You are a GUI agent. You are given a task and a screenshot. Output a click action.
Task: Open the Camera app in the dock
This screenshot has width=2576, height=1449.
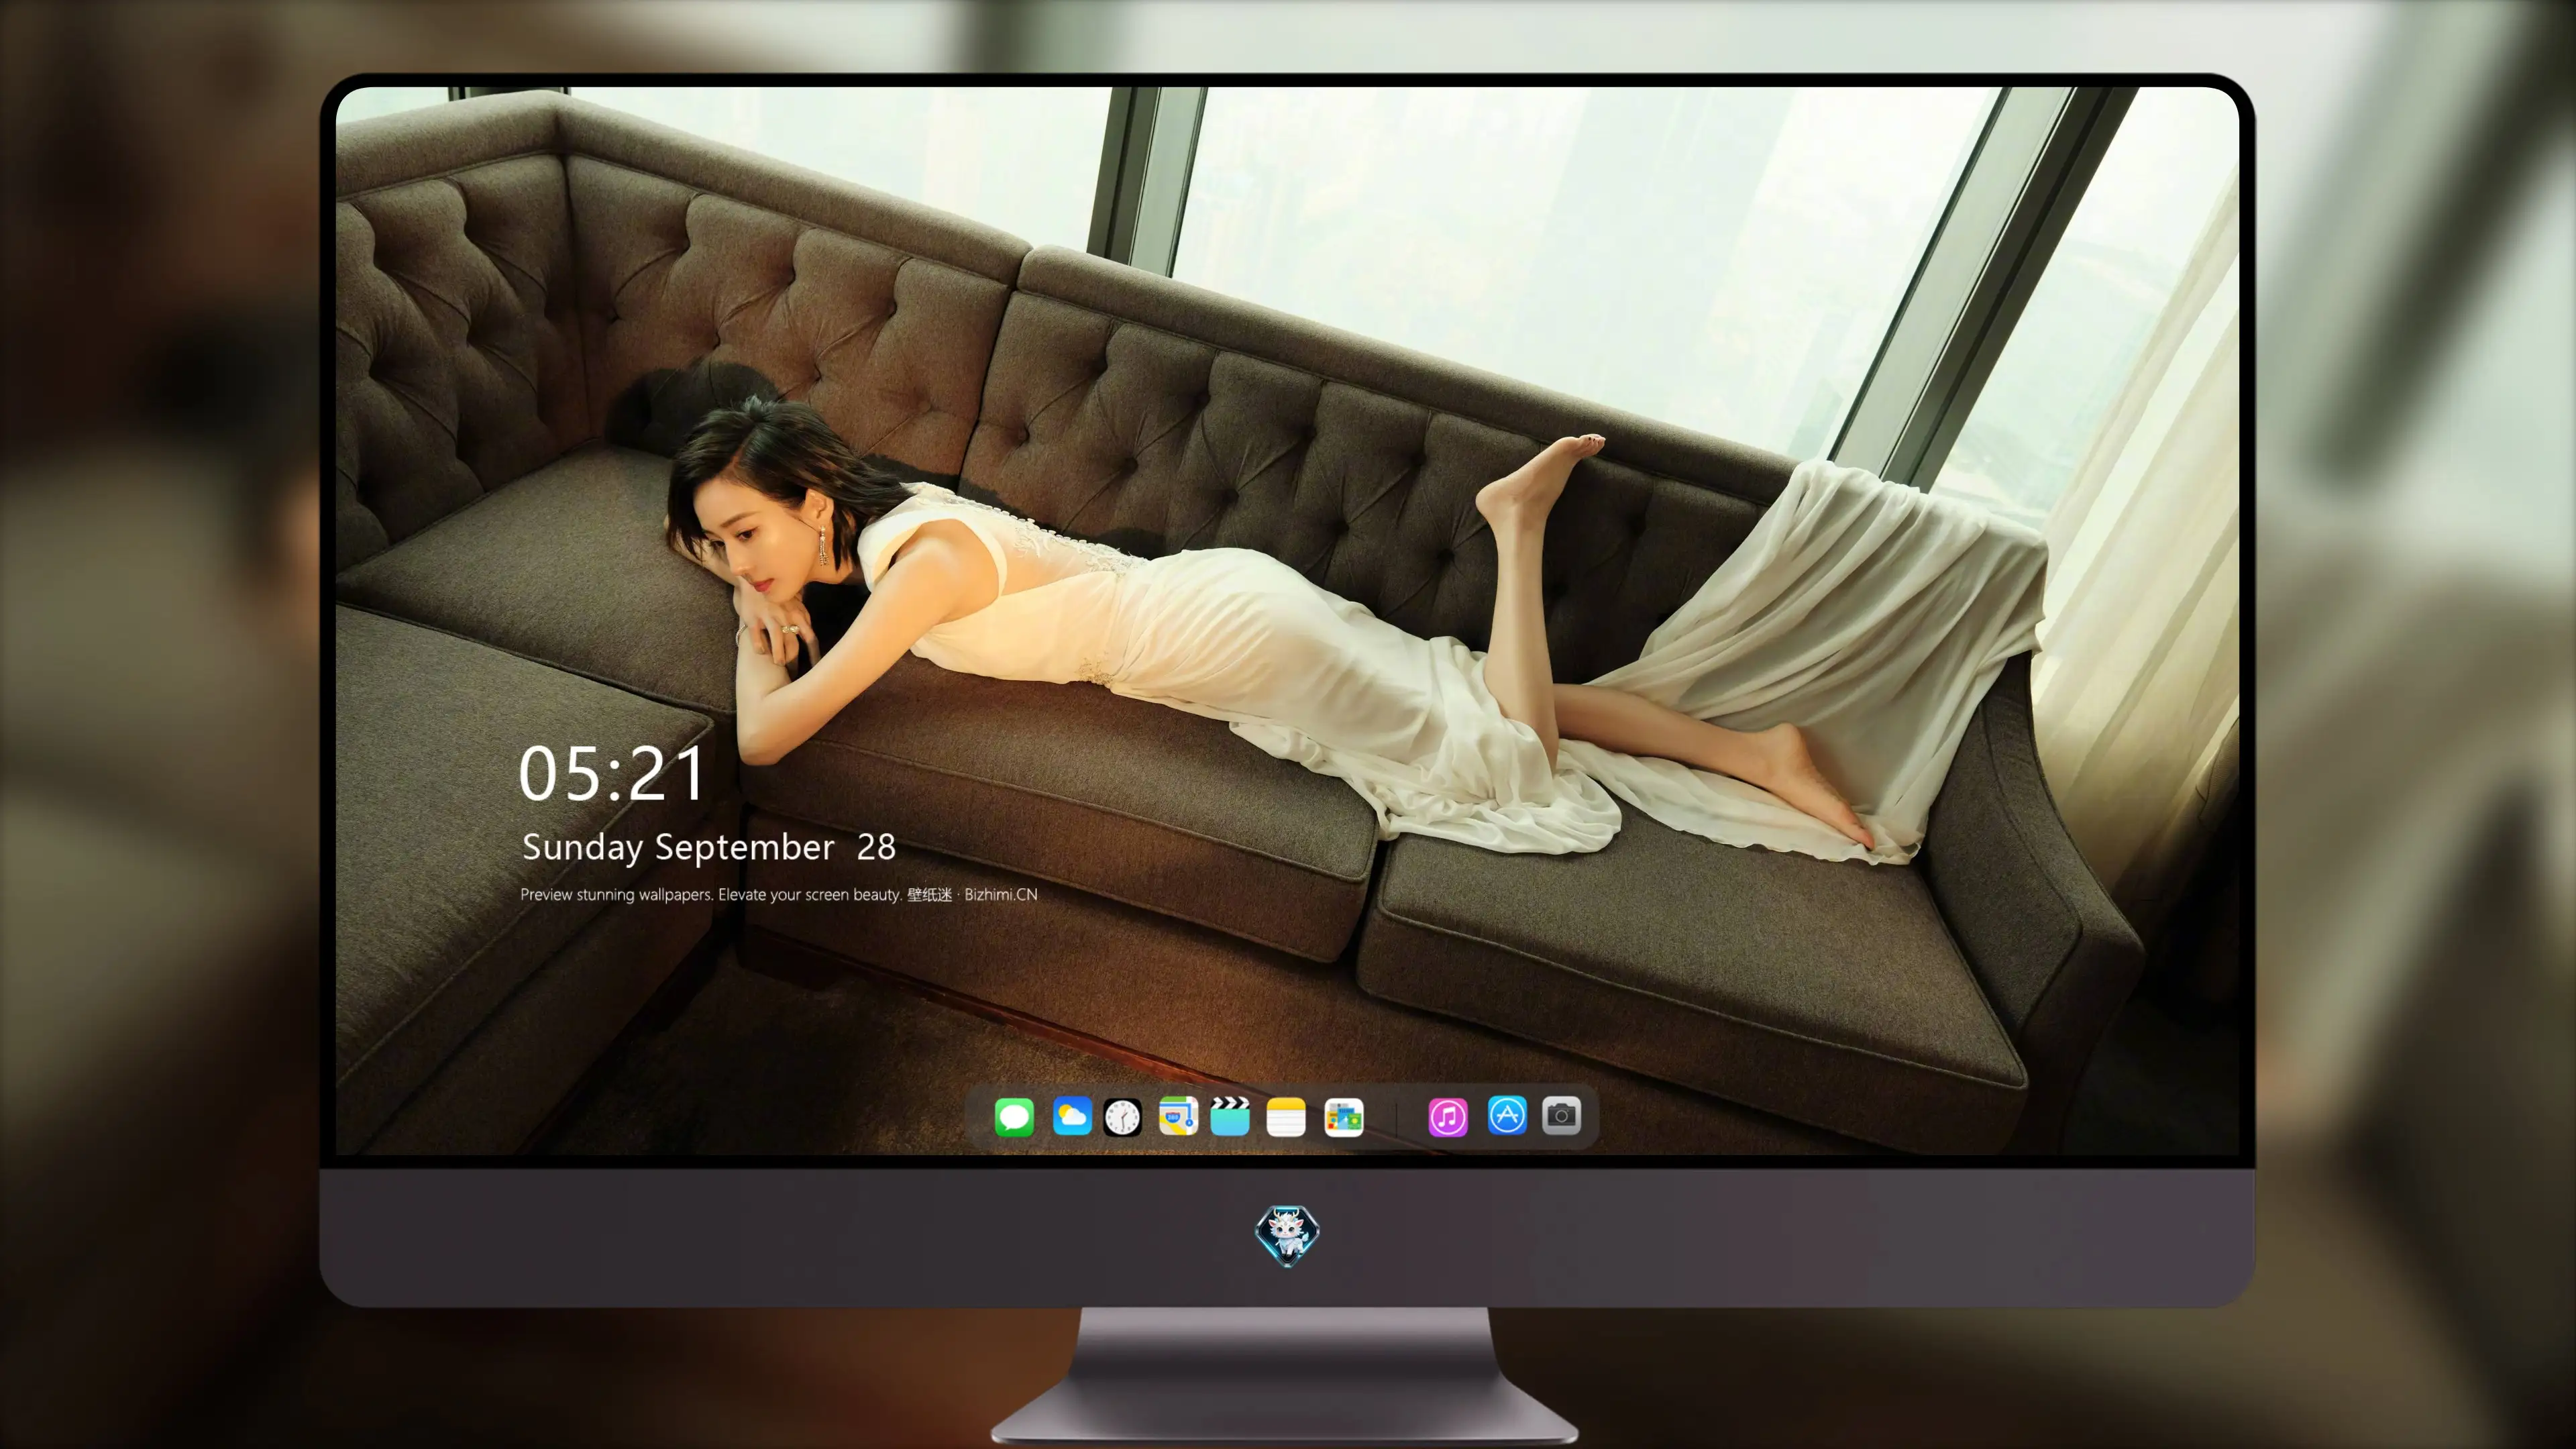[x=1561, y=1115]
